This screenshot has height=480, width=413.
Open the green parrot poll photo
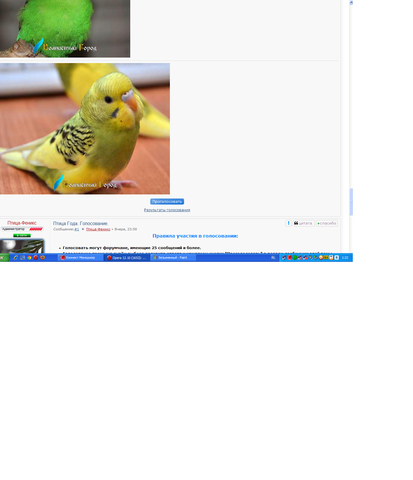(x=65, y=29)
